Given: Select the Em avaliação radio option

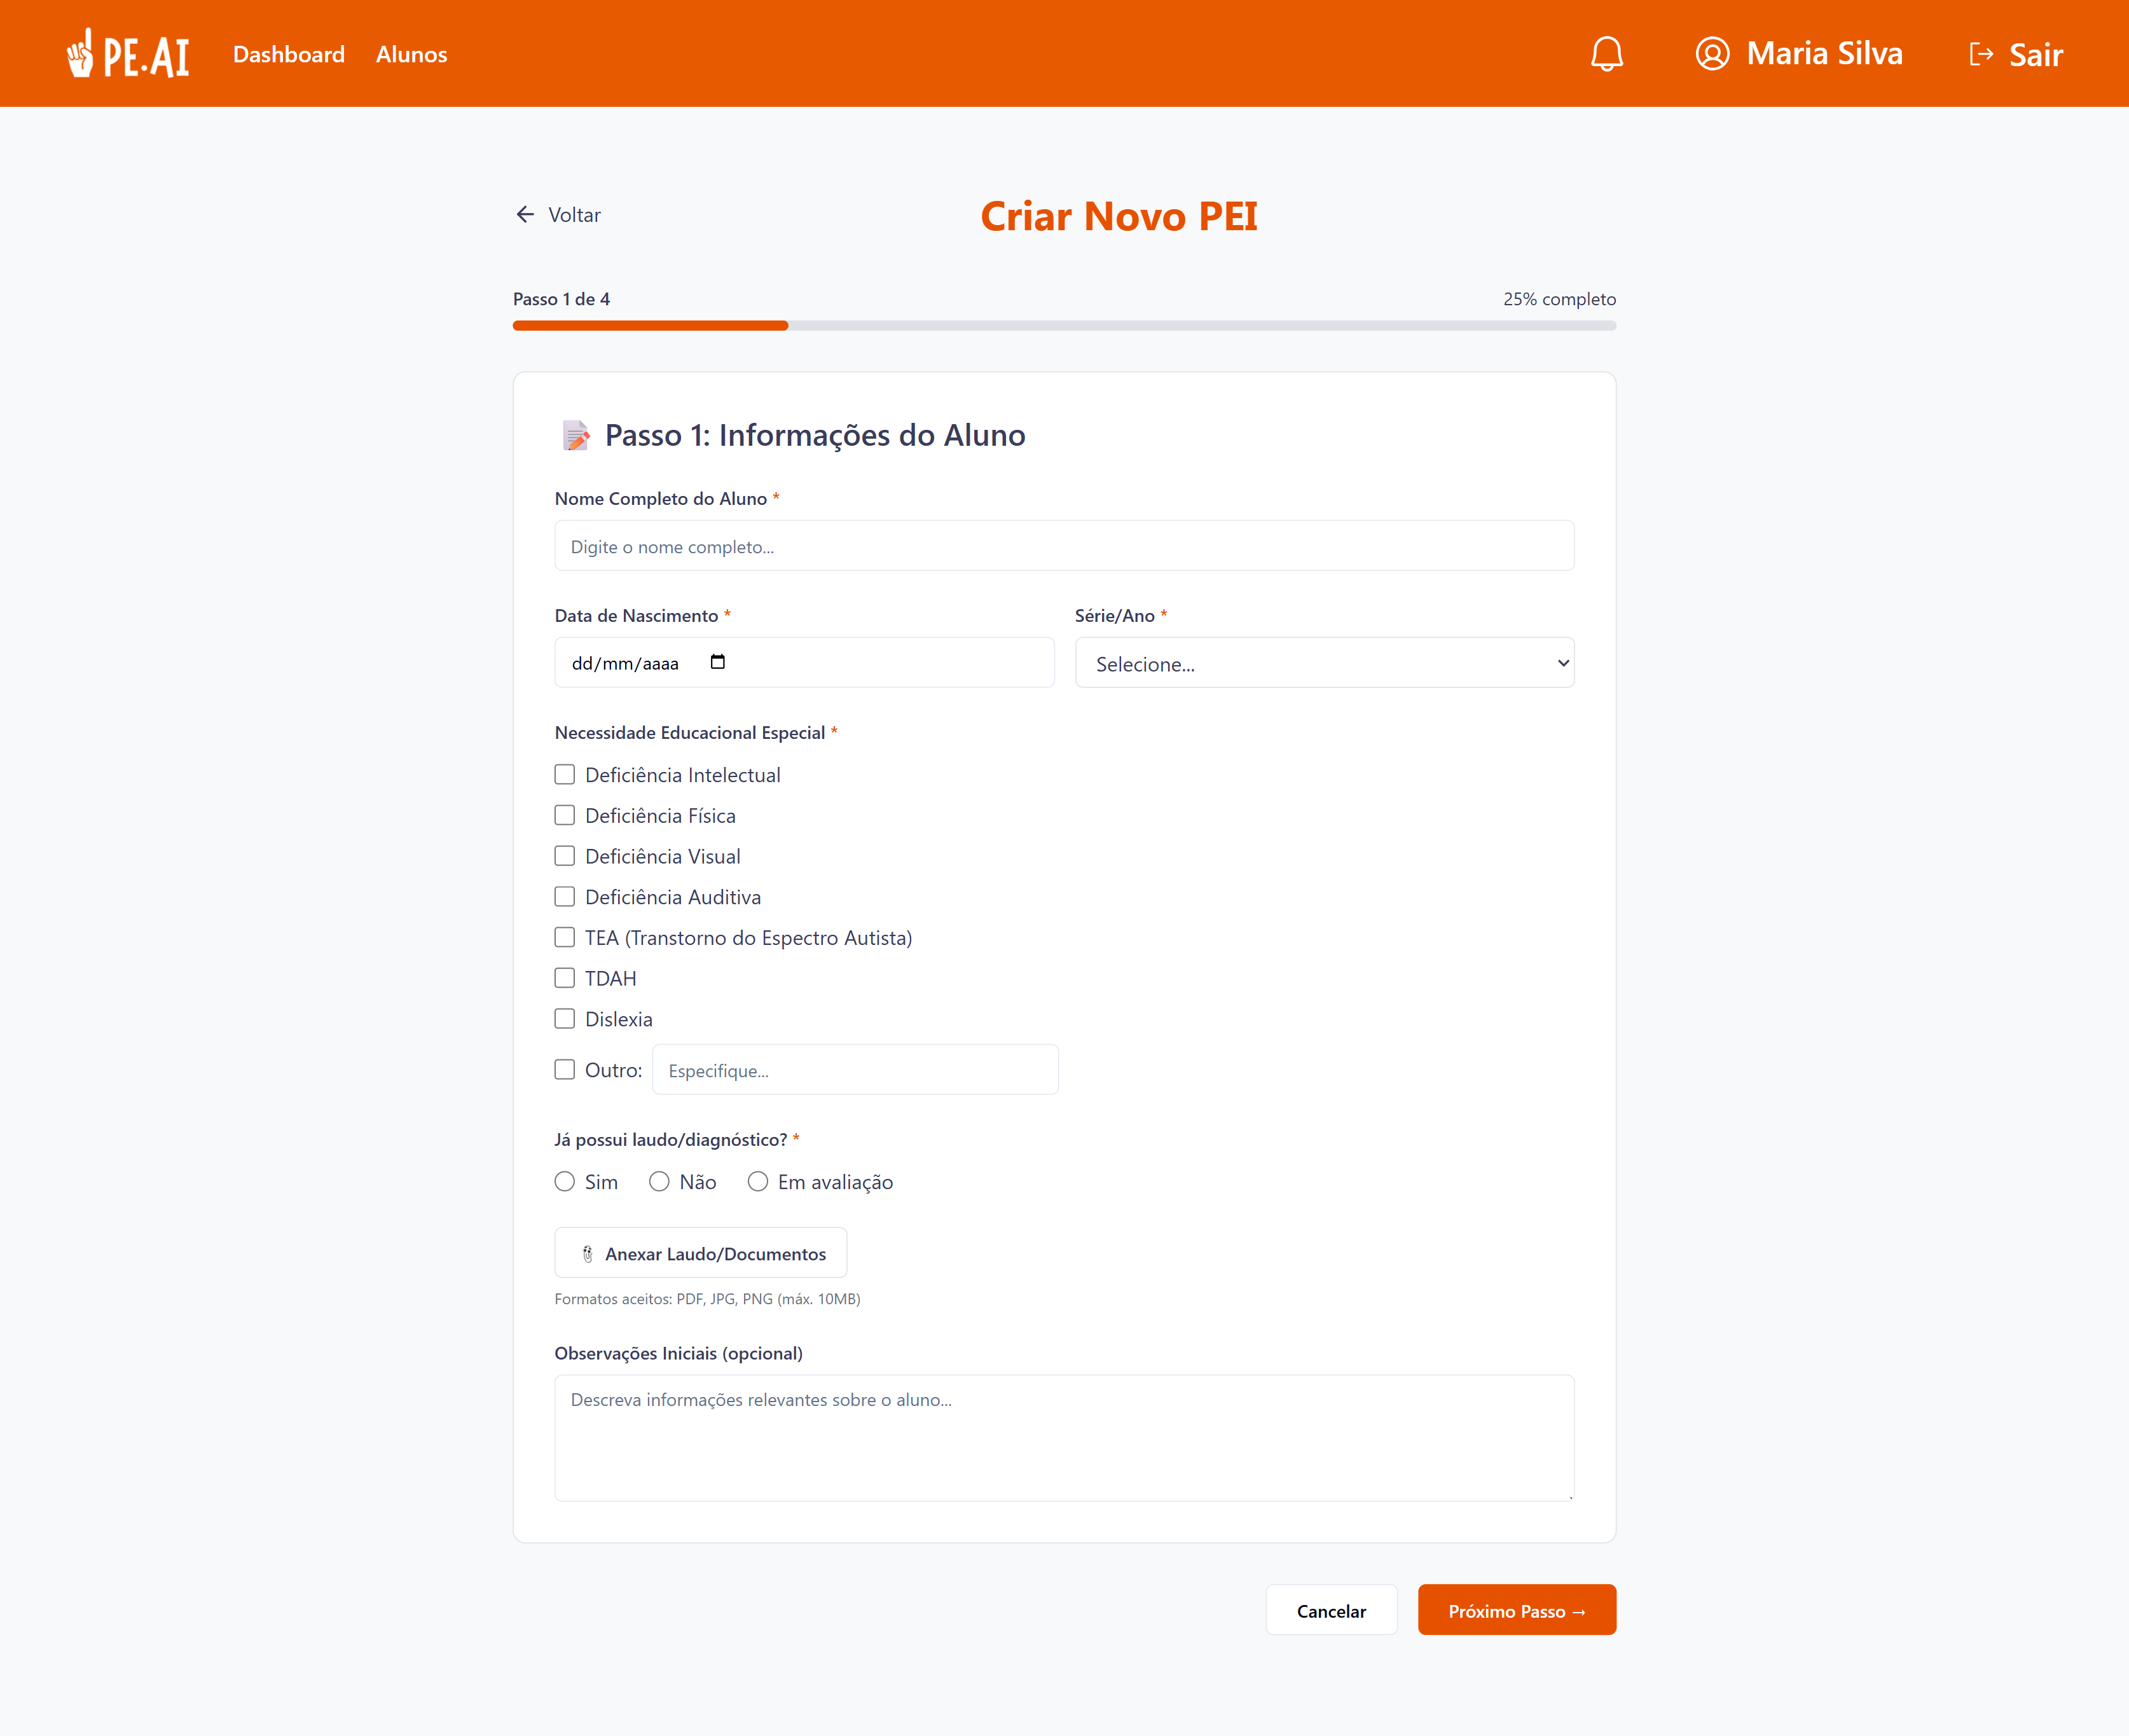Looking at the screenshot, I should click(x=758, y=1182).
